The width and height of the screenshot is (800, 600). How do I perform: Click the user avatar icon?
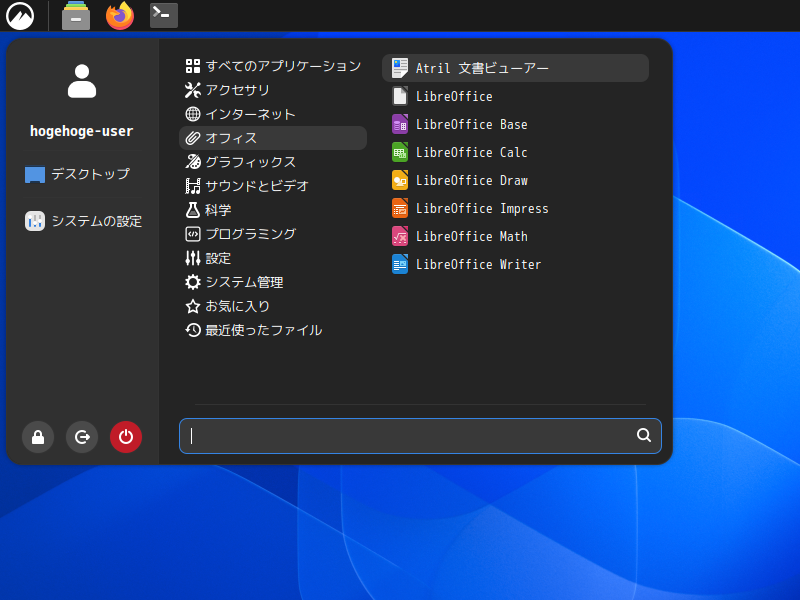82,81
